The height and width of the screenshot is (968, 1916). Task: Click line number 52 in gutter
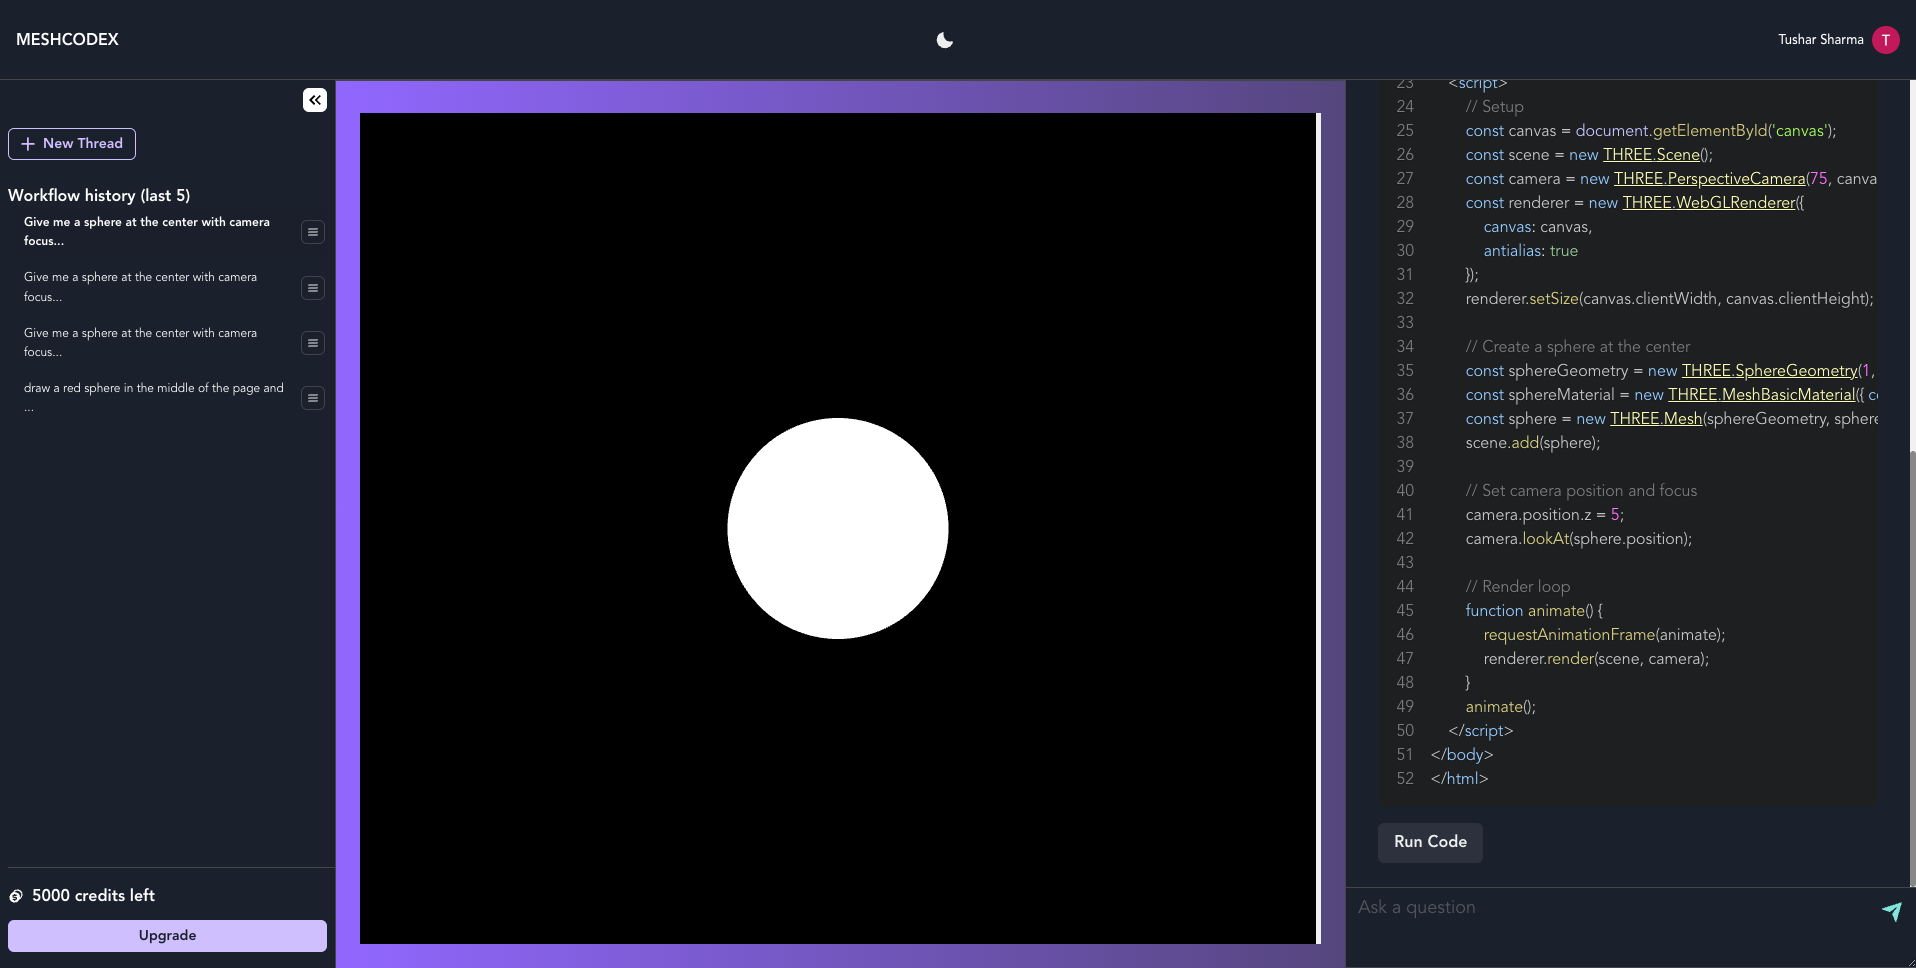click(1405, 779)
